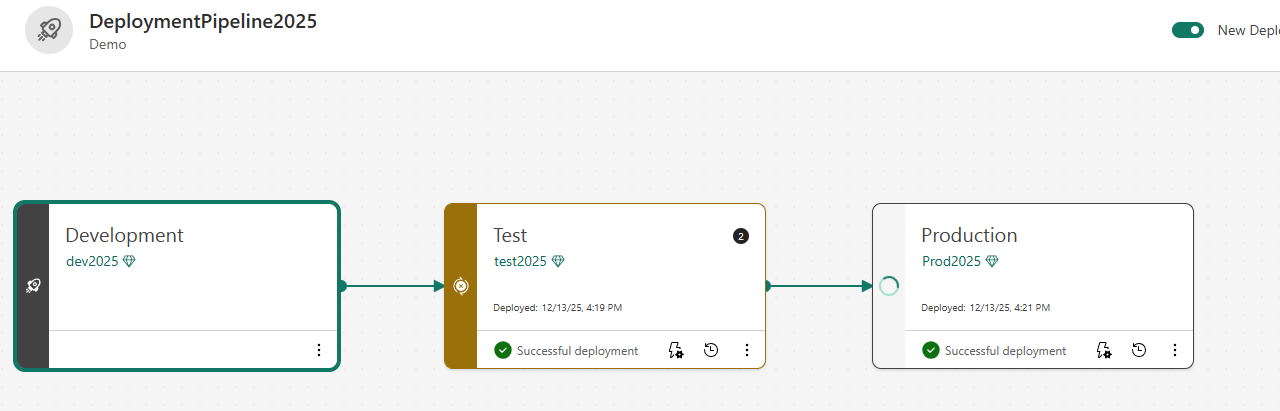Show the Production stage more options menu
Screen dimensions: 1280x411
[x=1175, y=350]
